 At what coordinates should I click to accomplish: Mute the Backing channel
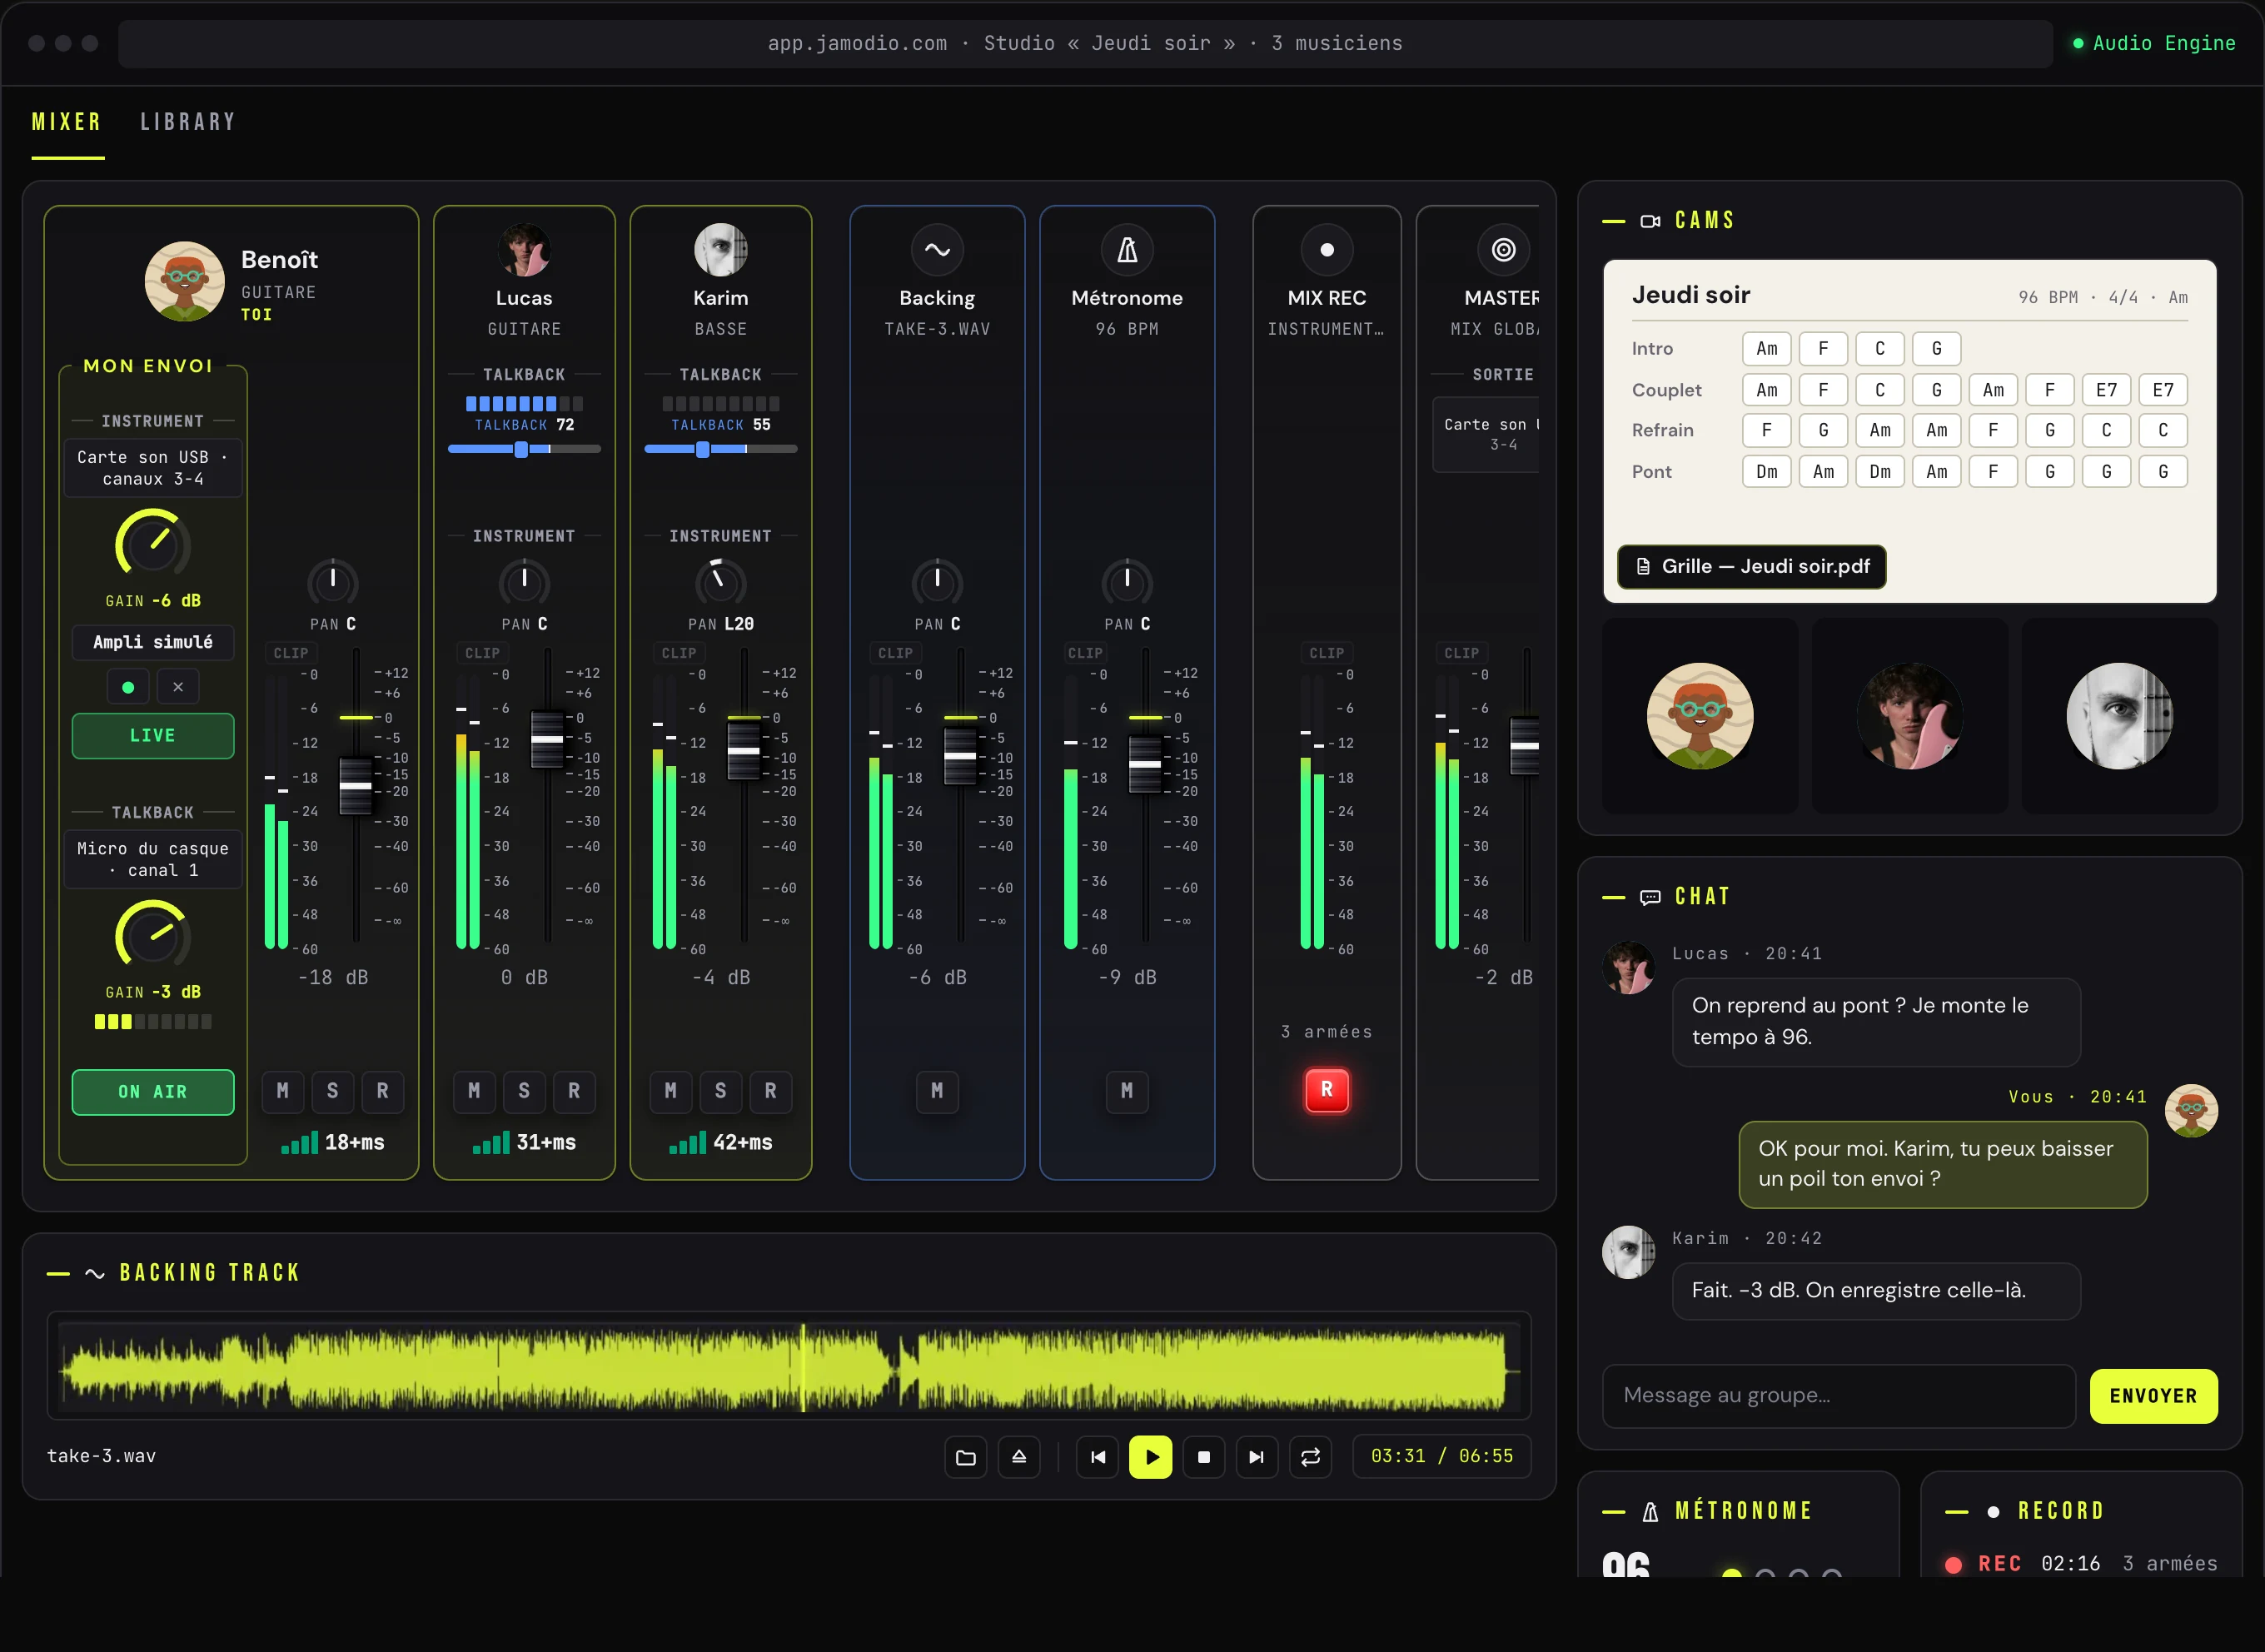coord(937,1091)
